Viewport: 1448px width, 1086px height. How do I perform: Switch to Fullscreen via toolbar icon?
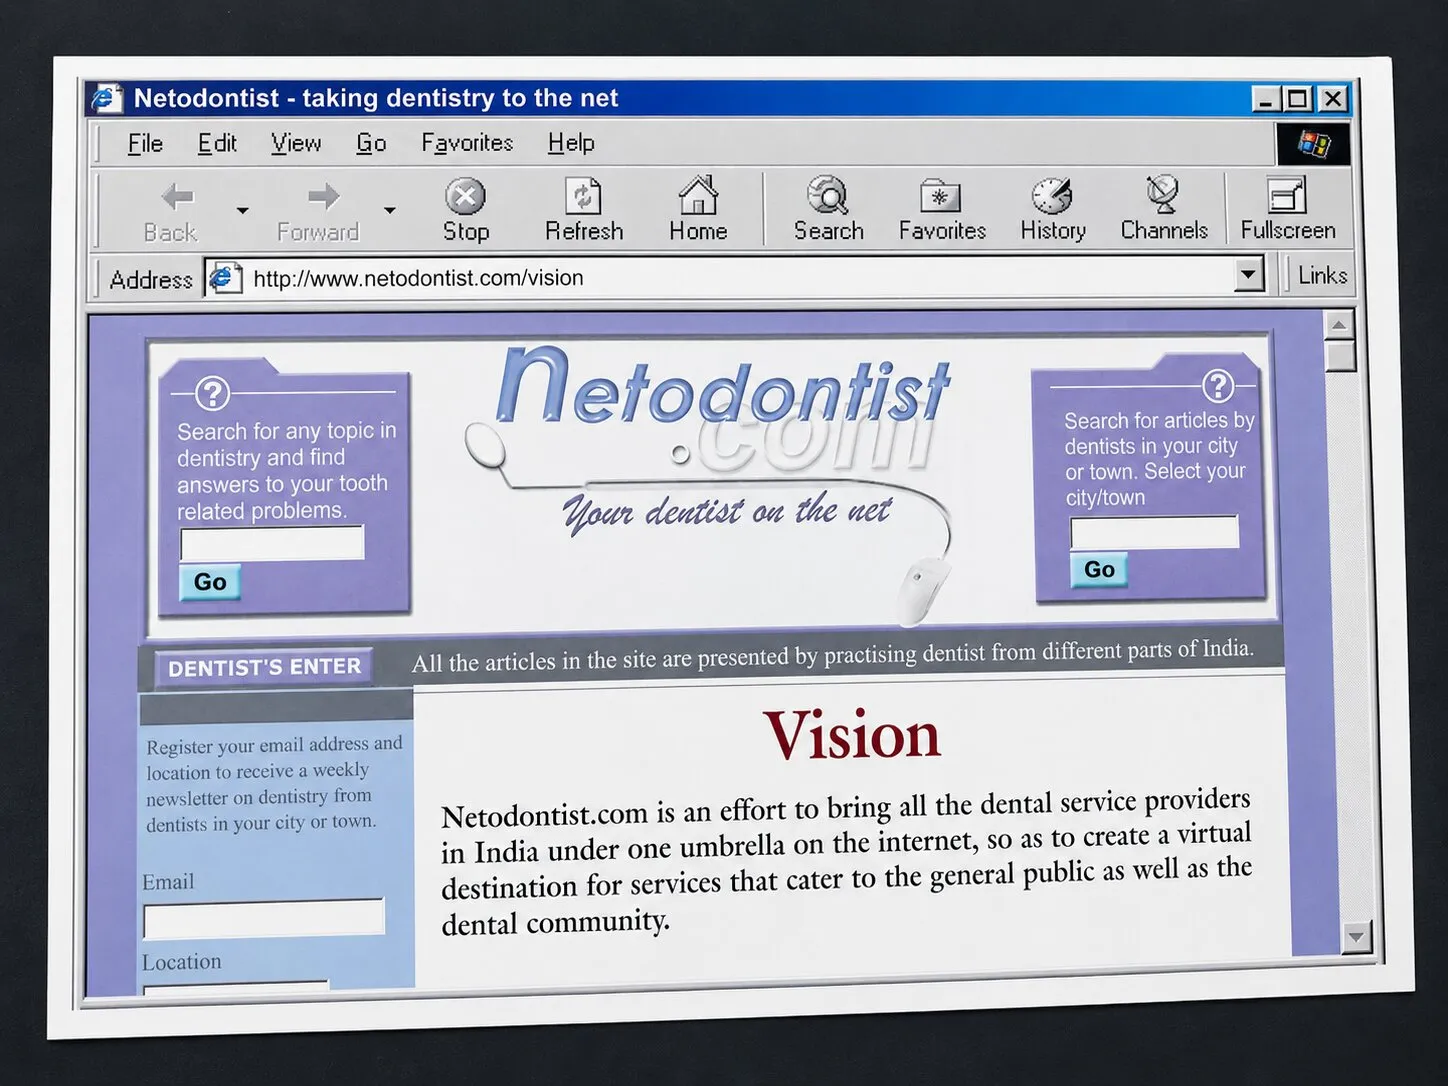1286,194
